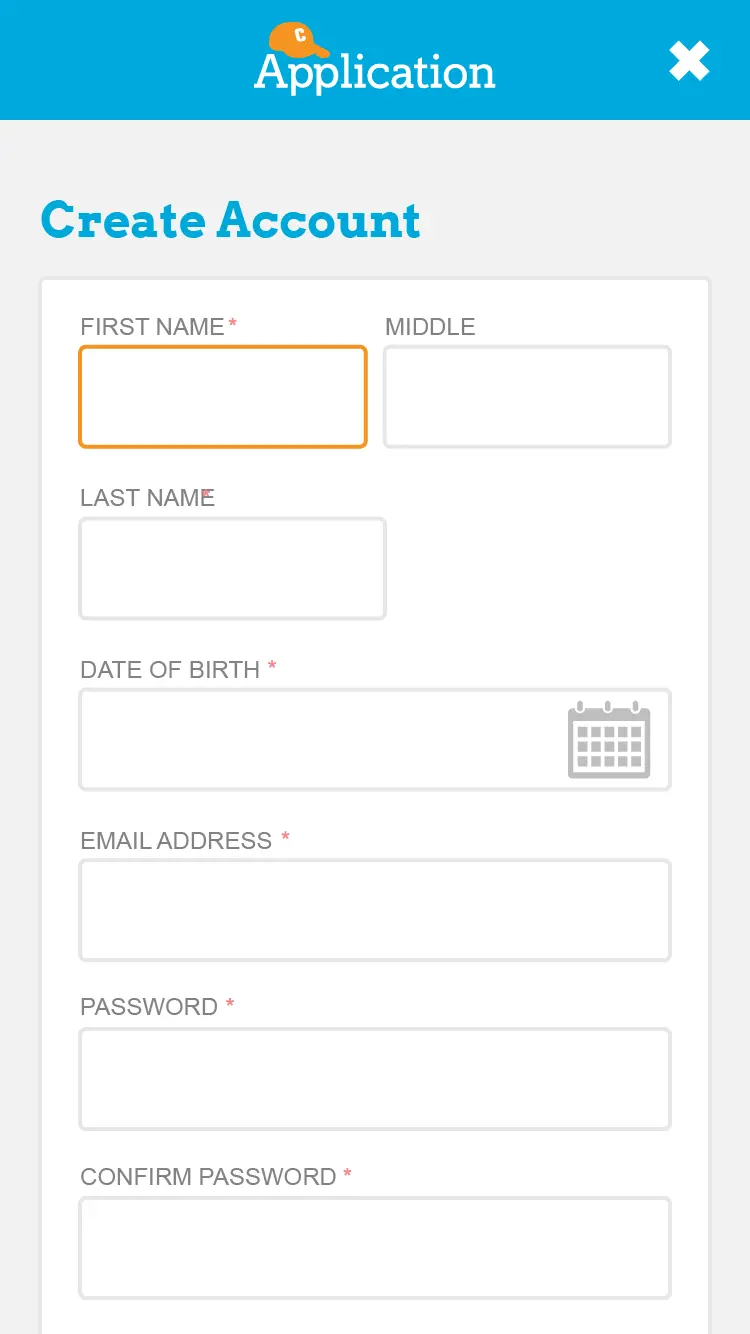This screenshot has height=1334, width=750.
Task: Click the EMAIL ADDRESS label text
Action: point(176,841)
